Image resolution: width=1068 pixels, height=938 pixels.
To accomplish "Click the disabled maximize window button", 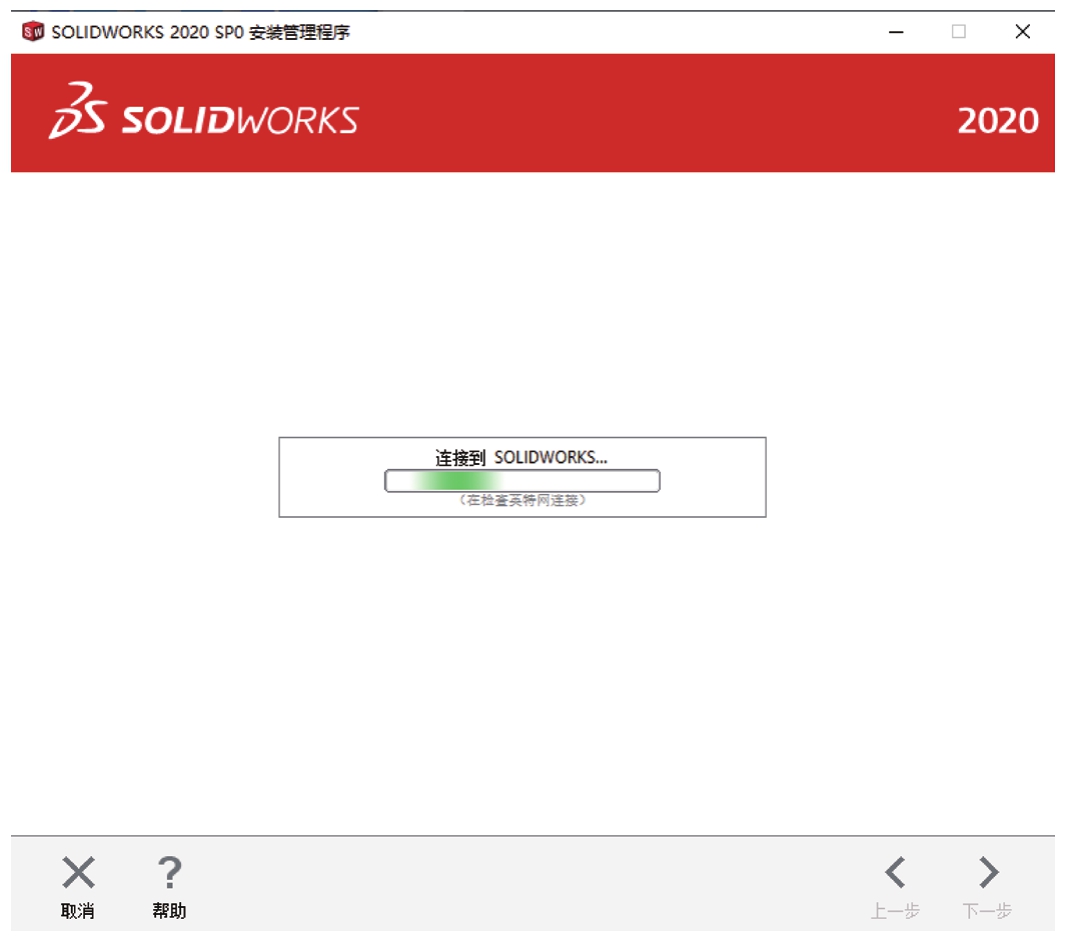I will (958, 31).
